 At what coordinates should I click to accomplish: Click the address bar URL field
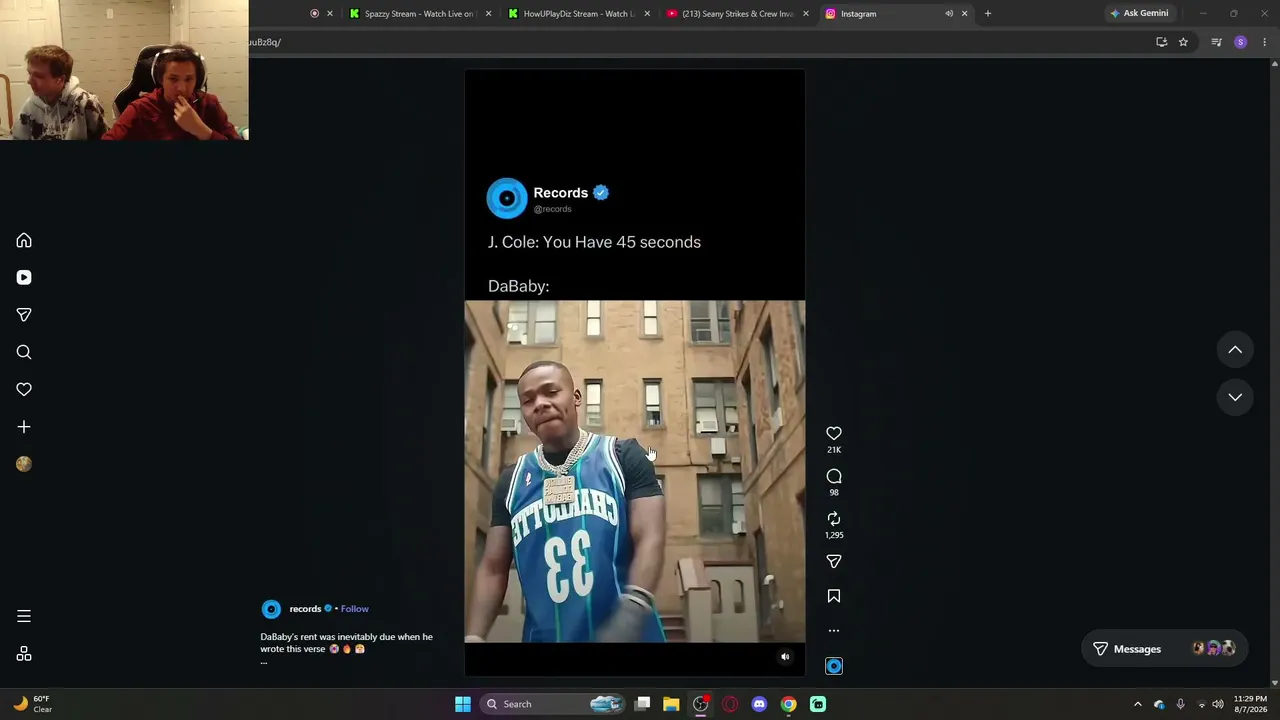click(x=700, y=42)
